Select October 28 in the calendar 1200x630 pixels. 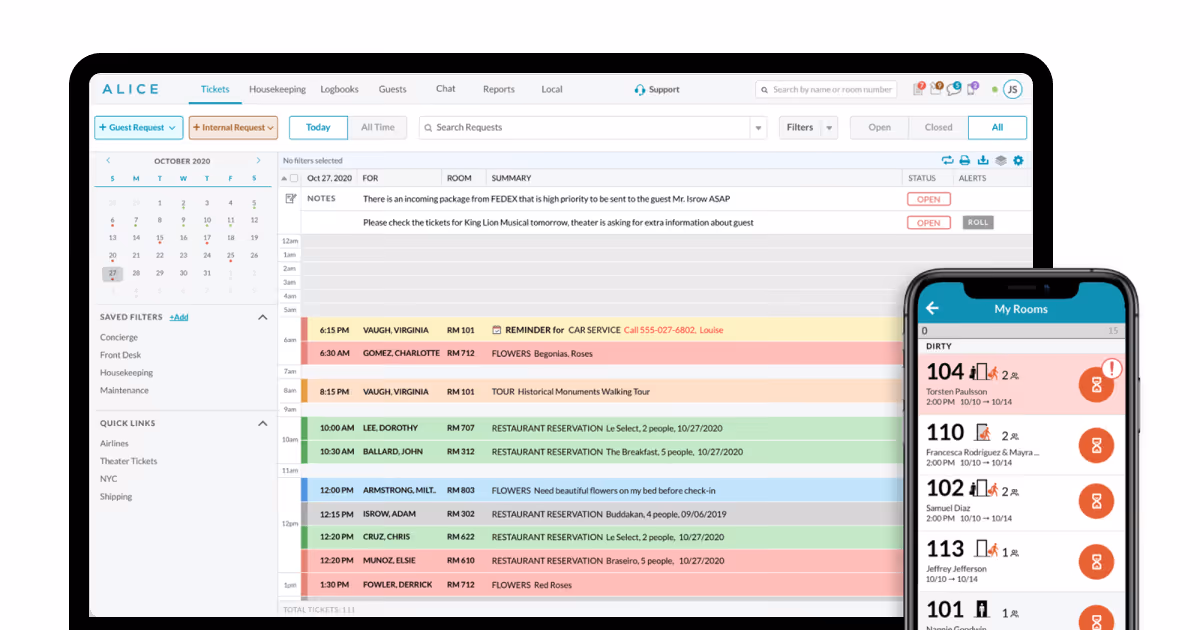[x=136, y=273]
